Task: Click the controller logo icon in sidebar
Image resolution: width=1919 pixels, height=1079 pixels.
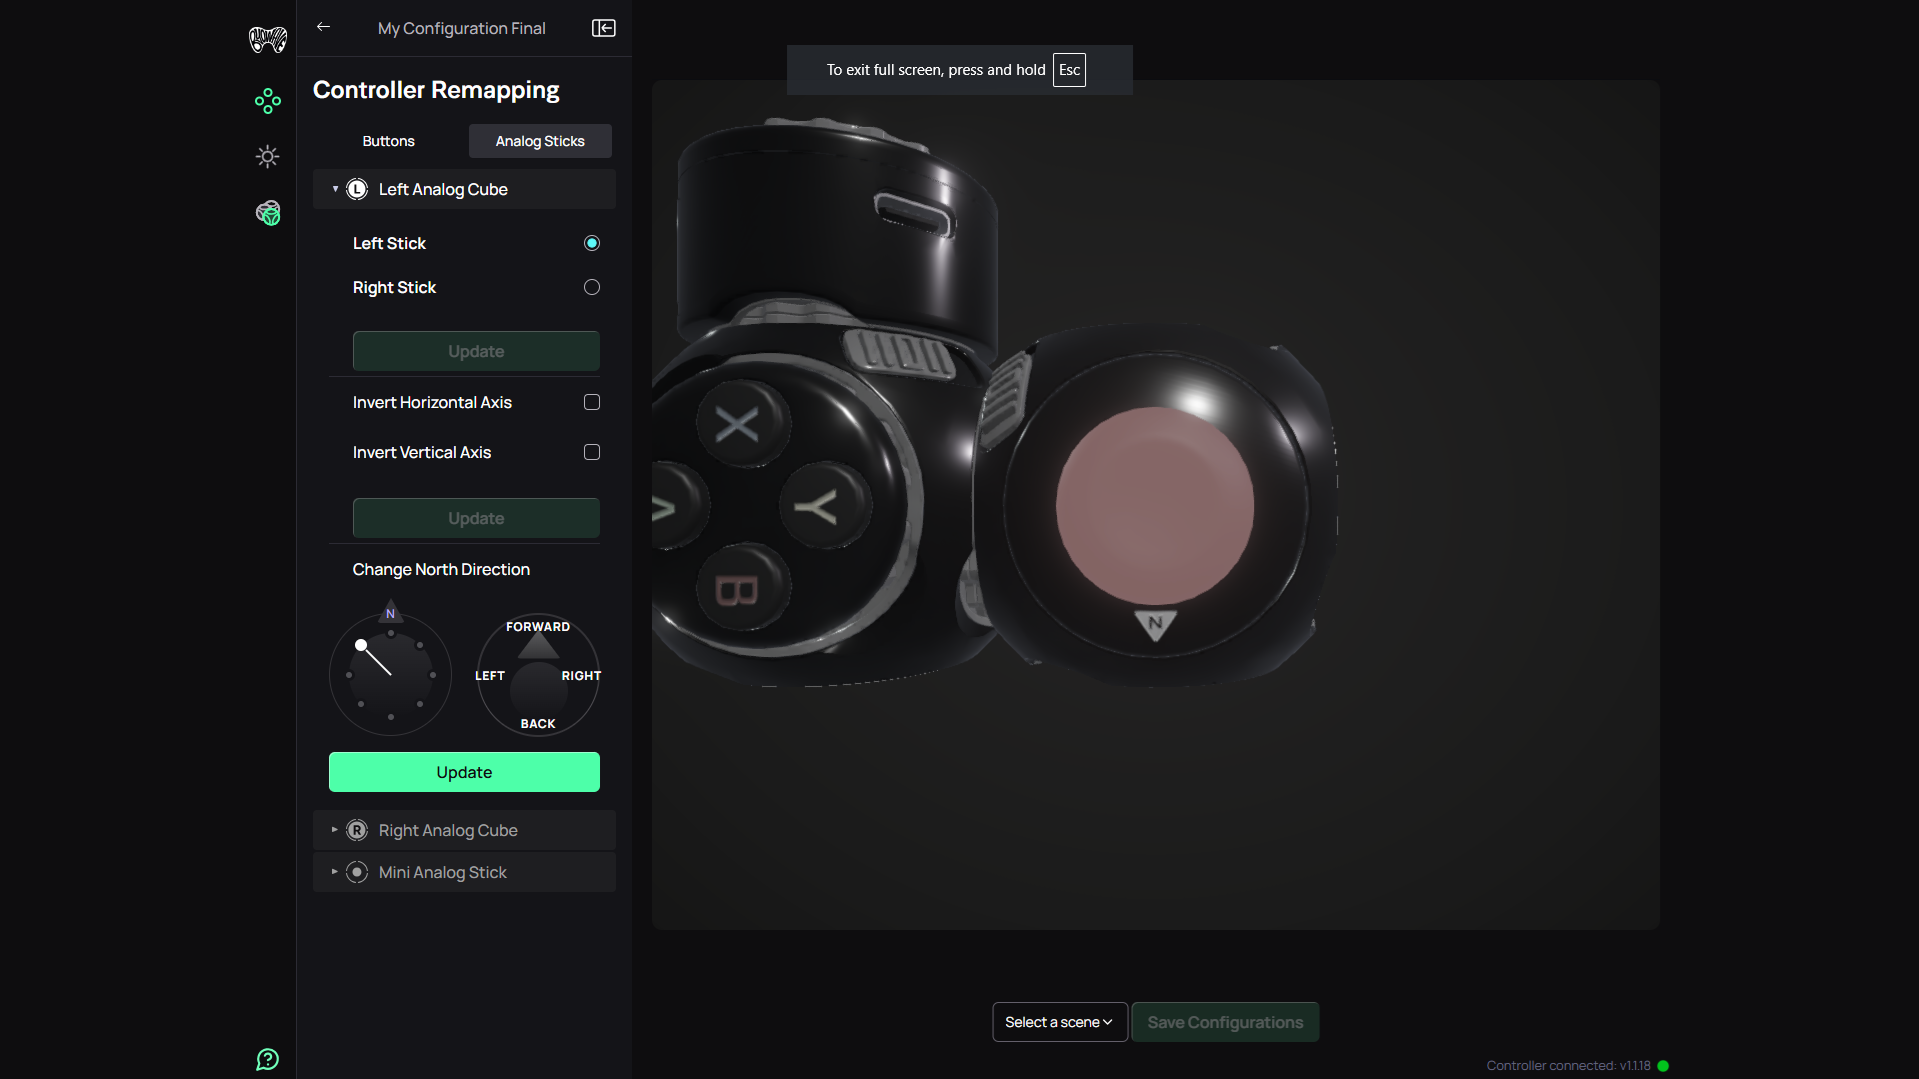Action: [x=267, y=40]
